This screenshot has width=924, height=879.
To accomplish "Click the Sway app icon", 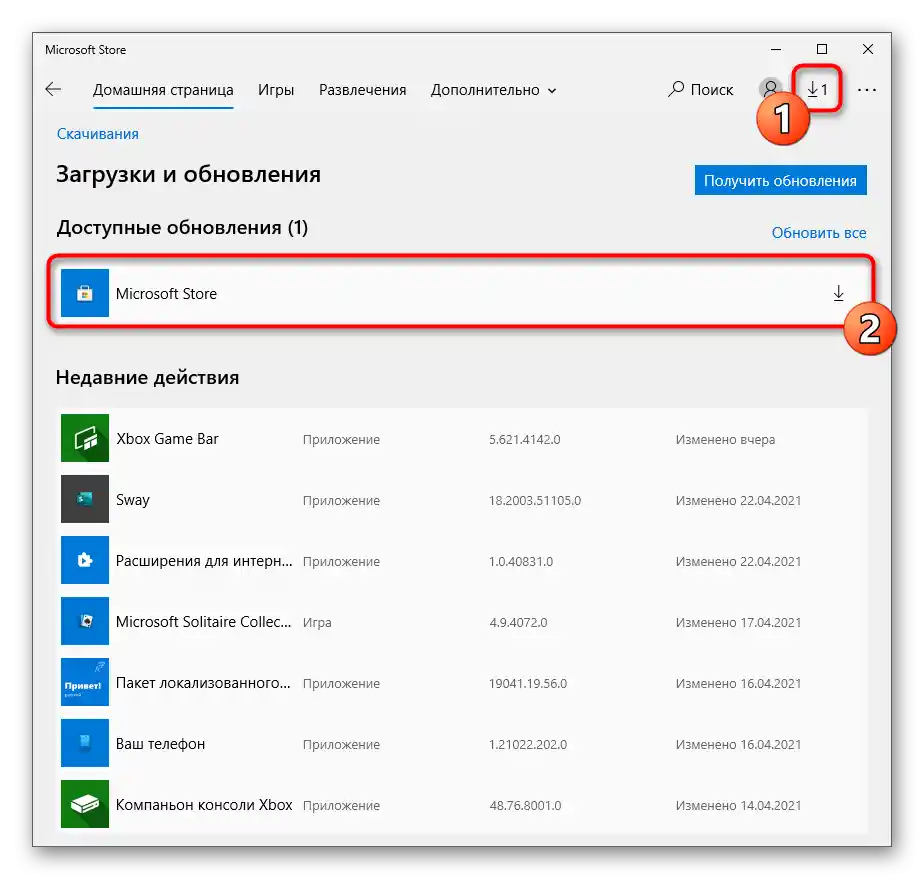I will click(85, 499).
